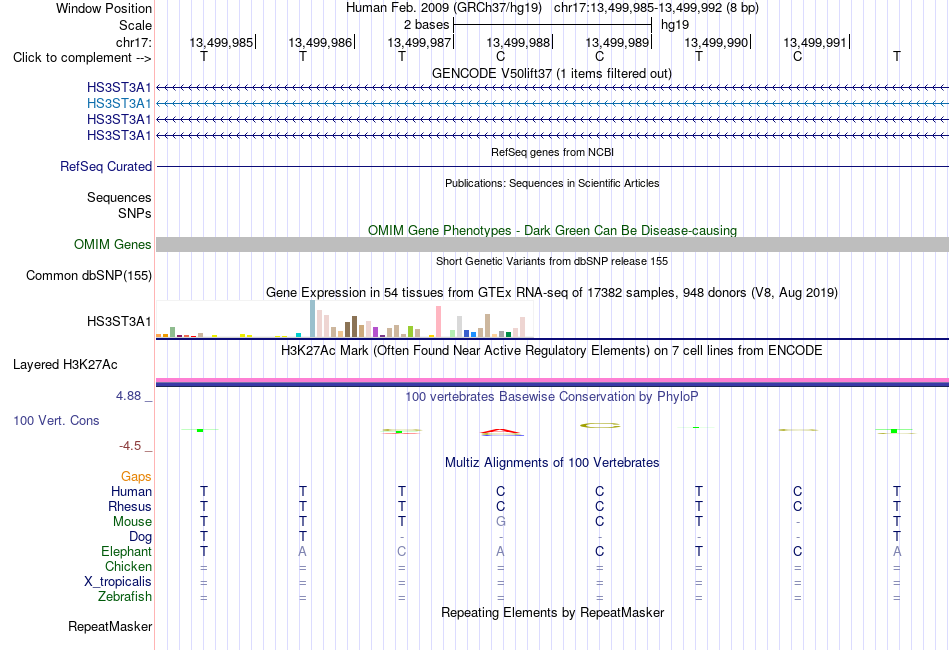Click the RepeatMasker track label
This screenshot has width=950, height=650.
(x=110, y=626)
